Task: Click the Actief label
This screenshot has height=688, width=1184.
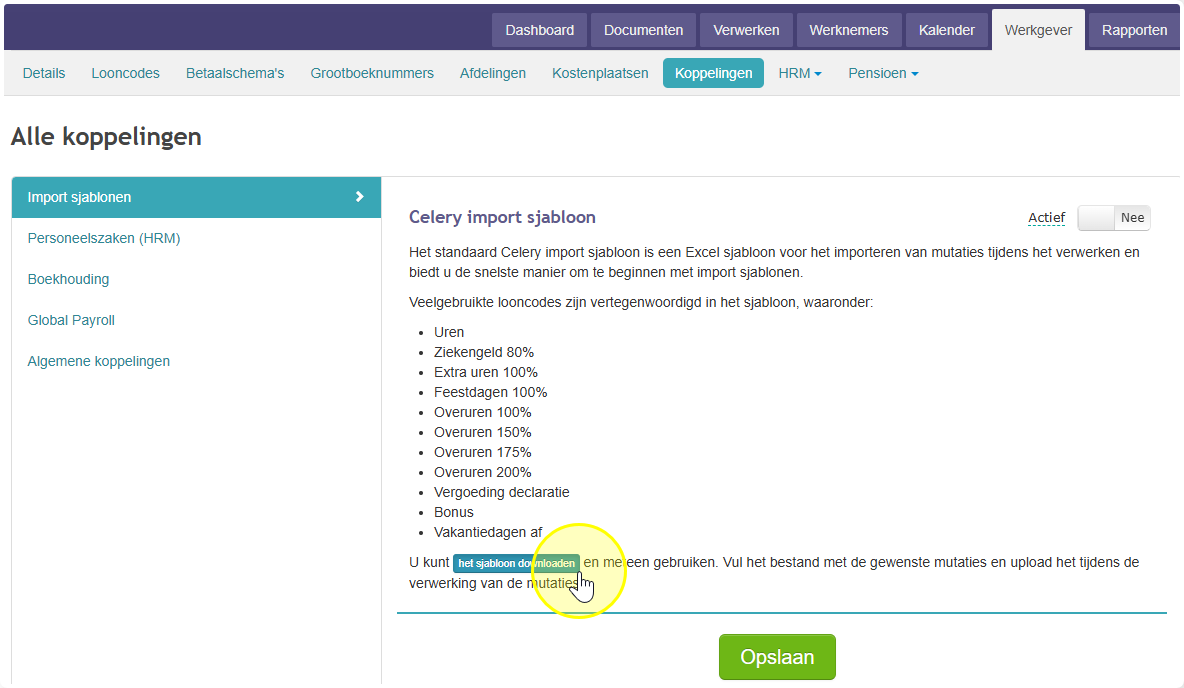Action: point(1047,218)
